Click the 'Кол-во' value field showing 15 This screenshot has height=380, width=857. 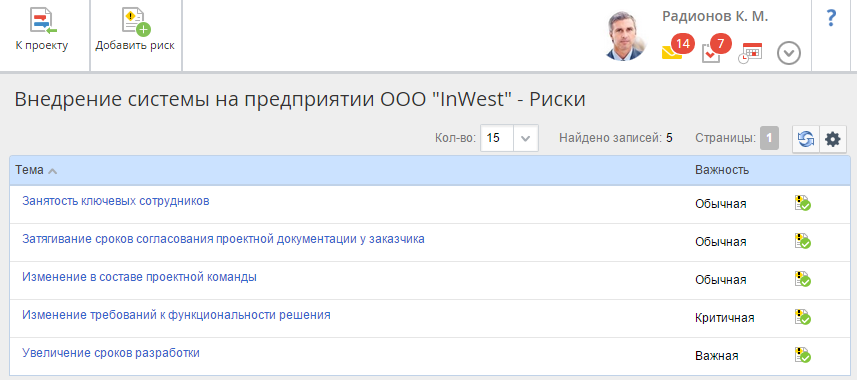pyautogui.click(x=497, y=138)
